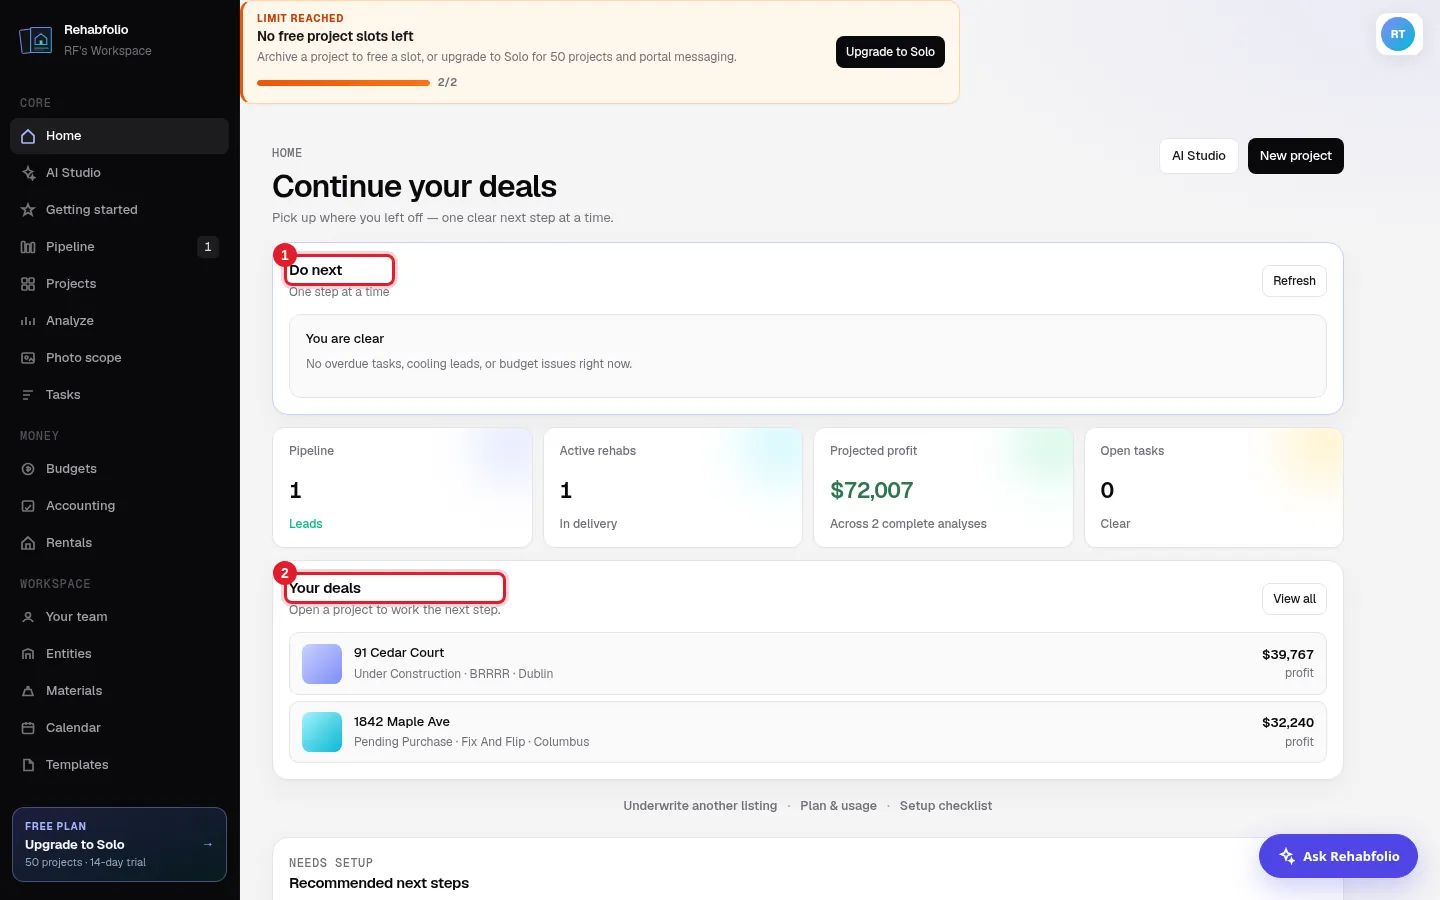Open the RT user avatar menu
The height and width of the screenshot is (900, 1440).
(x=1398, y=34)
